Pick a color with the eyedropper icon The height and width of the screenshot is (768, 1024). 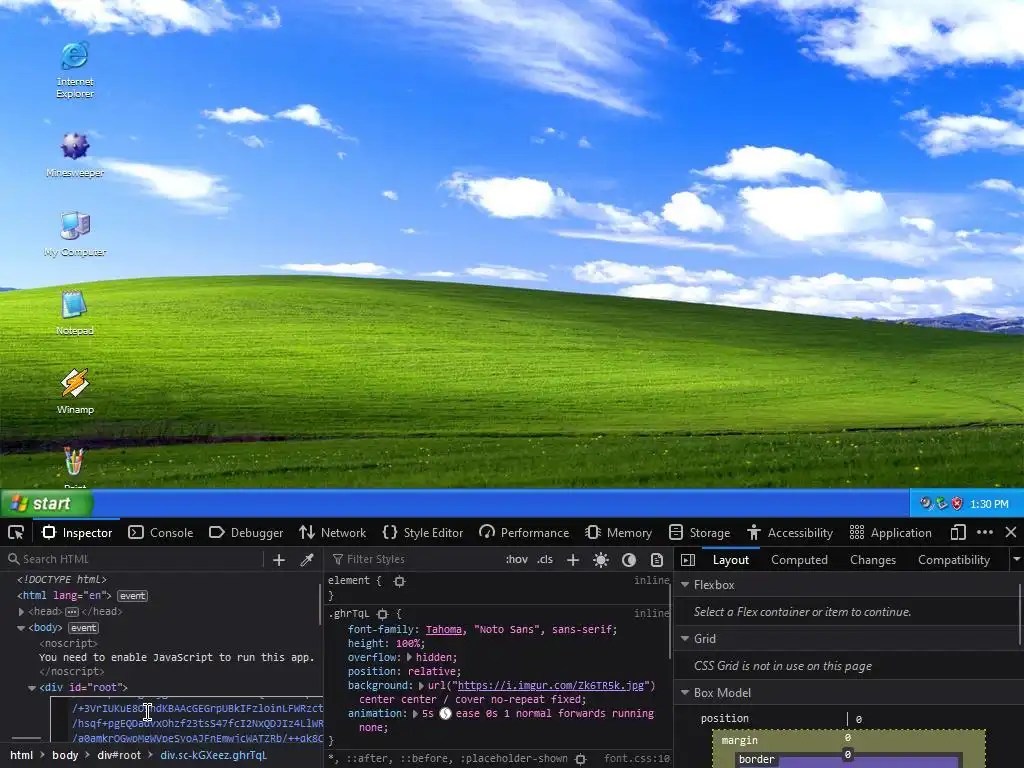click(307, 560)
